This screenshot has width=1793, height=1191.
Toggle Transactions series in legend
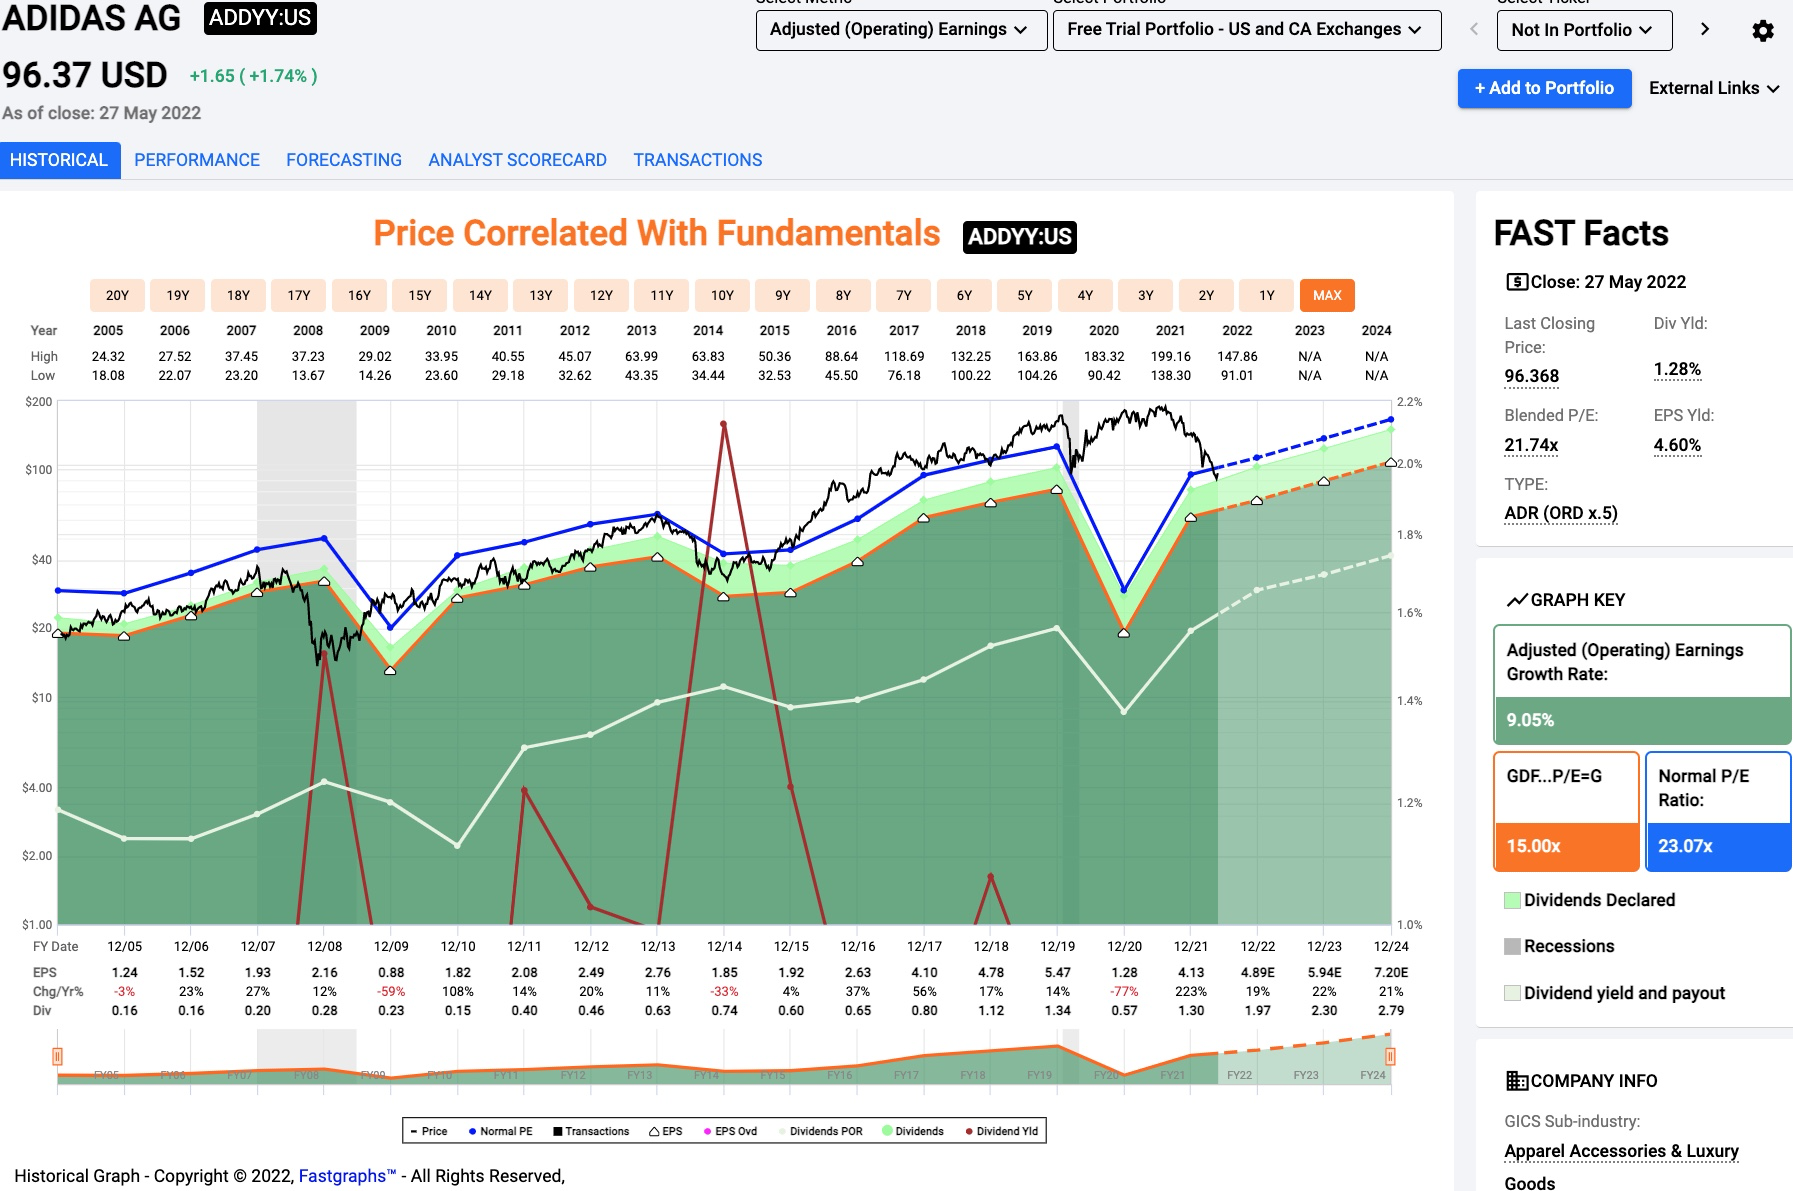tap(591, 1131)
